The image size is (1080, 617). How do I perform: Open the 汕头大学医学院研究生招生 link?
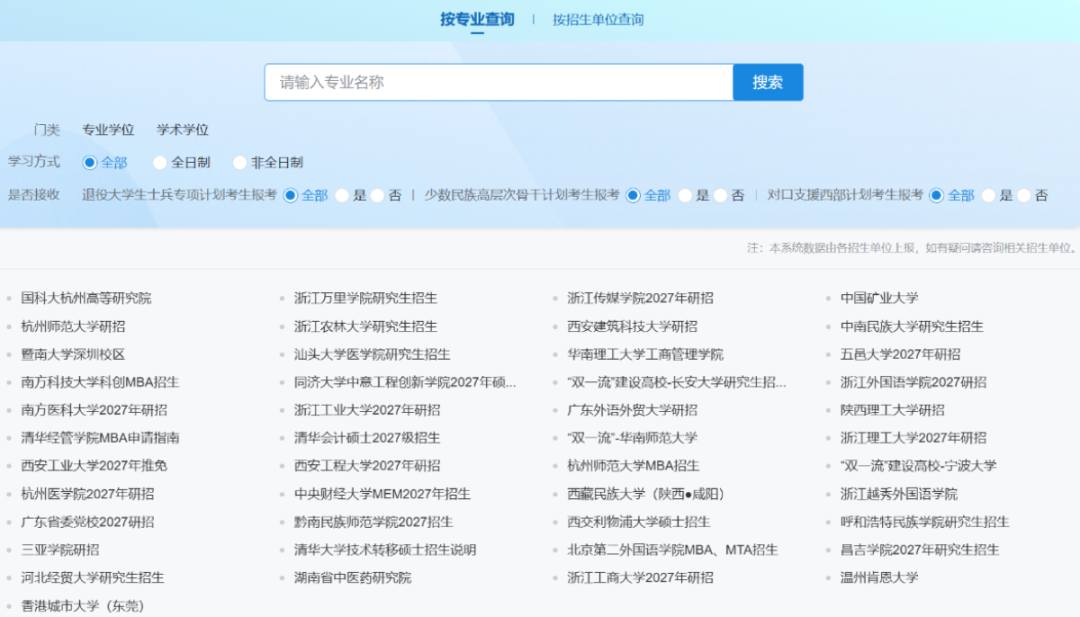tap(372, 355)
